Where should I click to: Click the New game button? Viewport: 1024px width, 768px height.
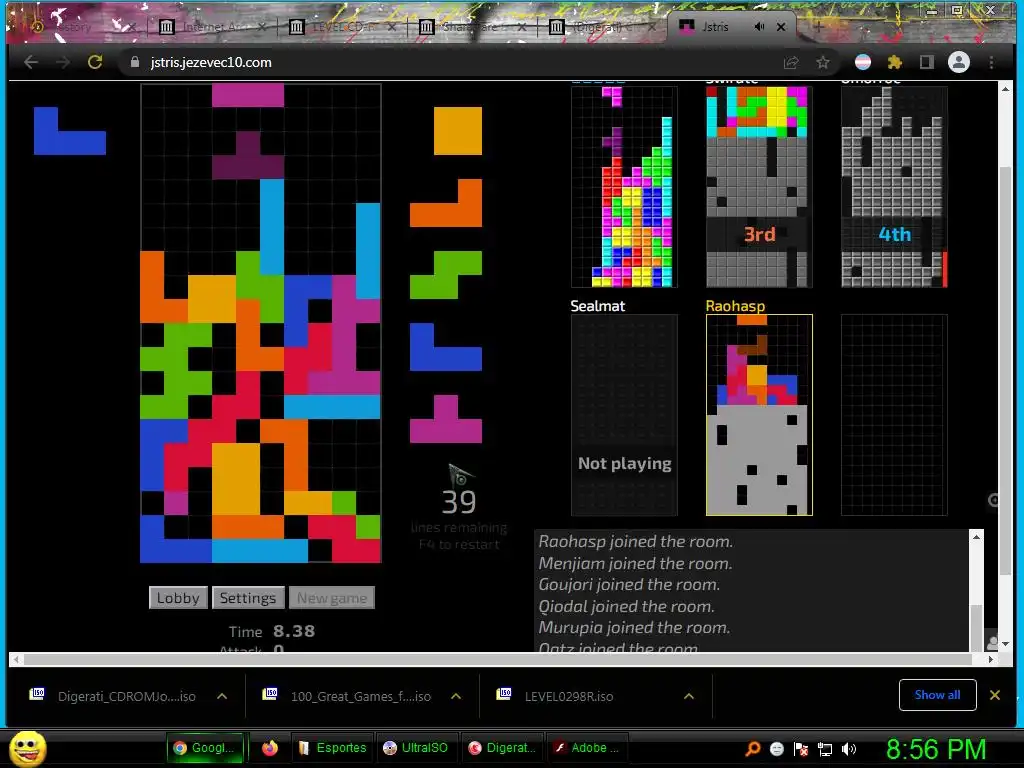(332, 598)
